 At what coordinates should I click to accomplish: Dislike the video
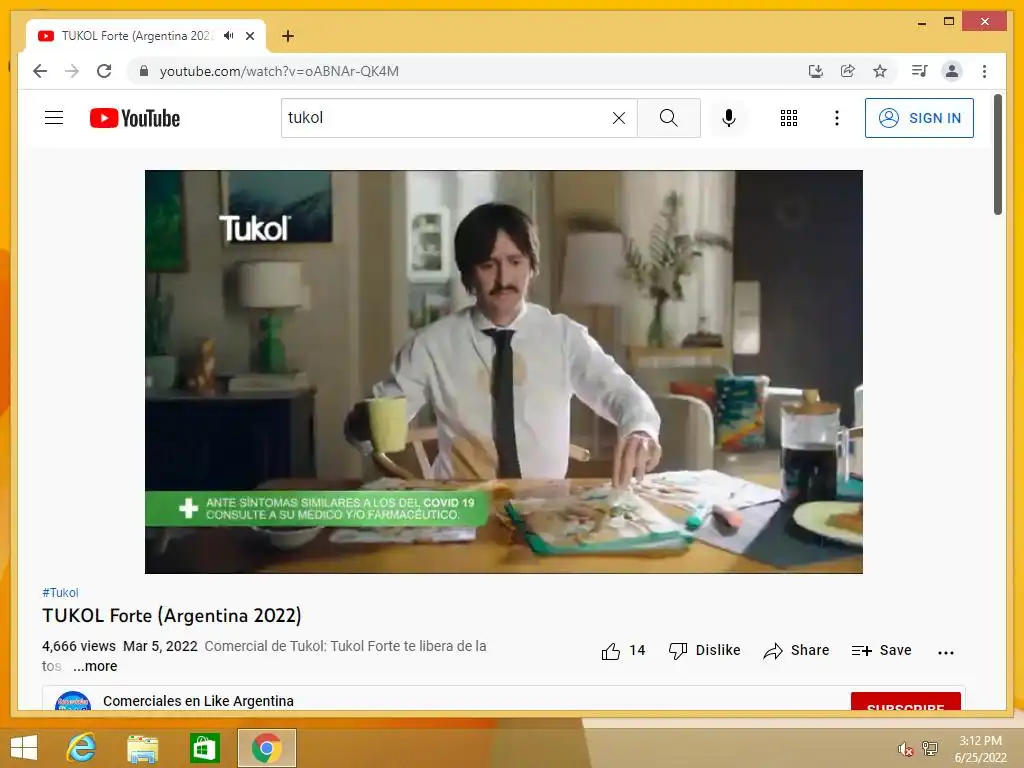(x=704, y=650)
